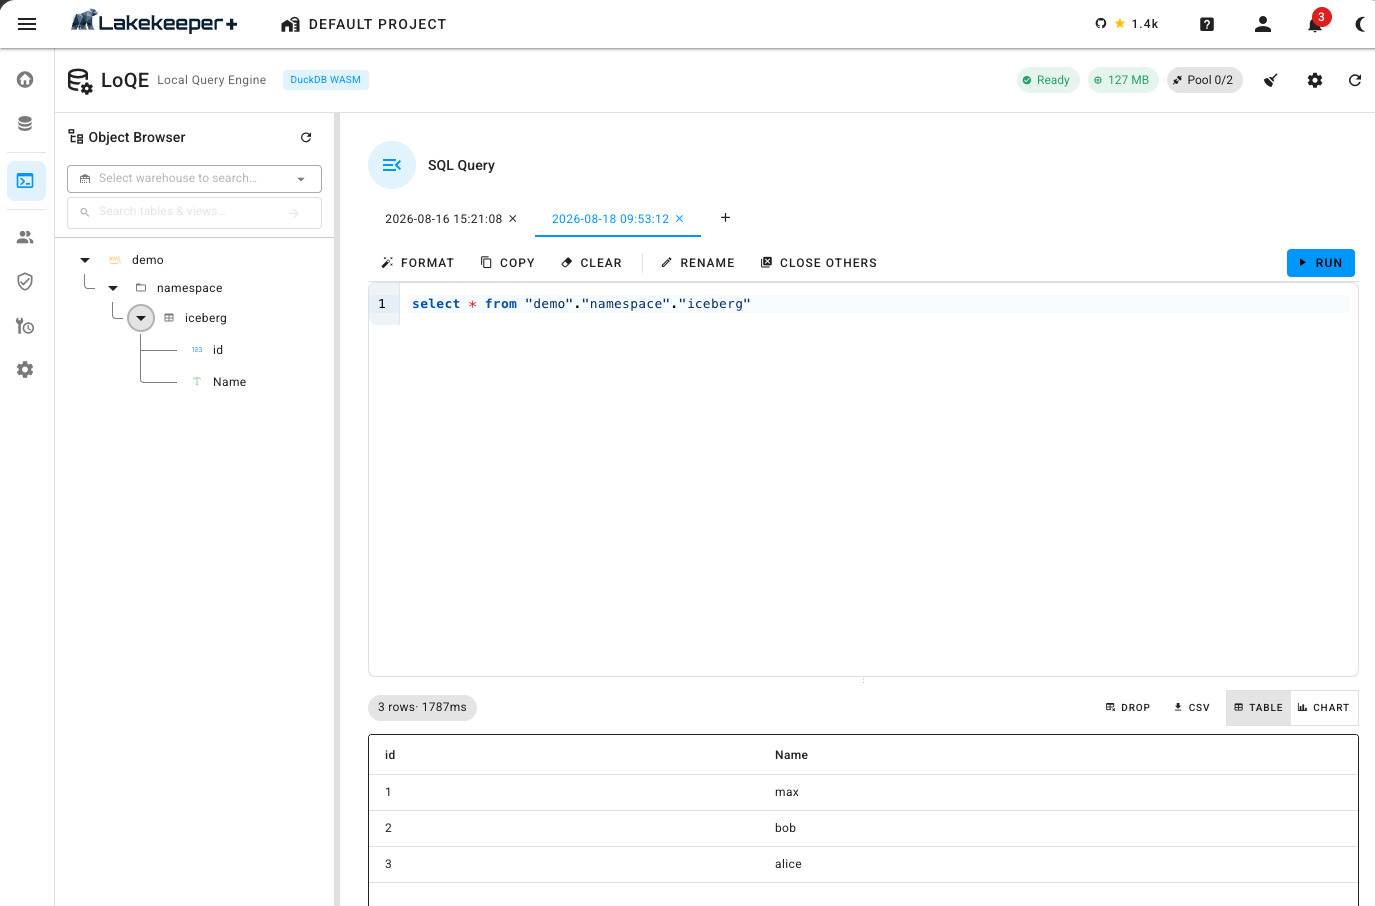The image size is (1375, 906).
Task: Open the tasks clock sidebar icon
Action: coord(25,325)
